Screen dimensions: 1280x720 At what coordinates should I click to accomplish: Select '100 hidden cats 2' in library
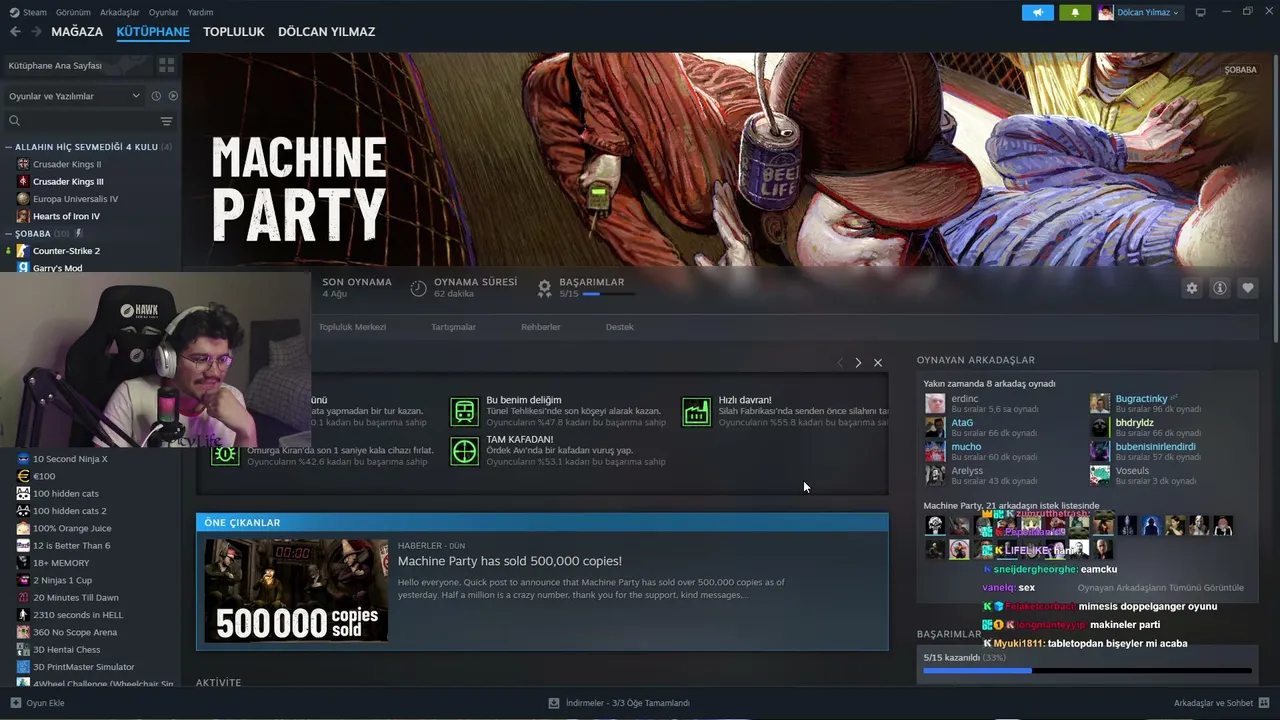(69, 511)
